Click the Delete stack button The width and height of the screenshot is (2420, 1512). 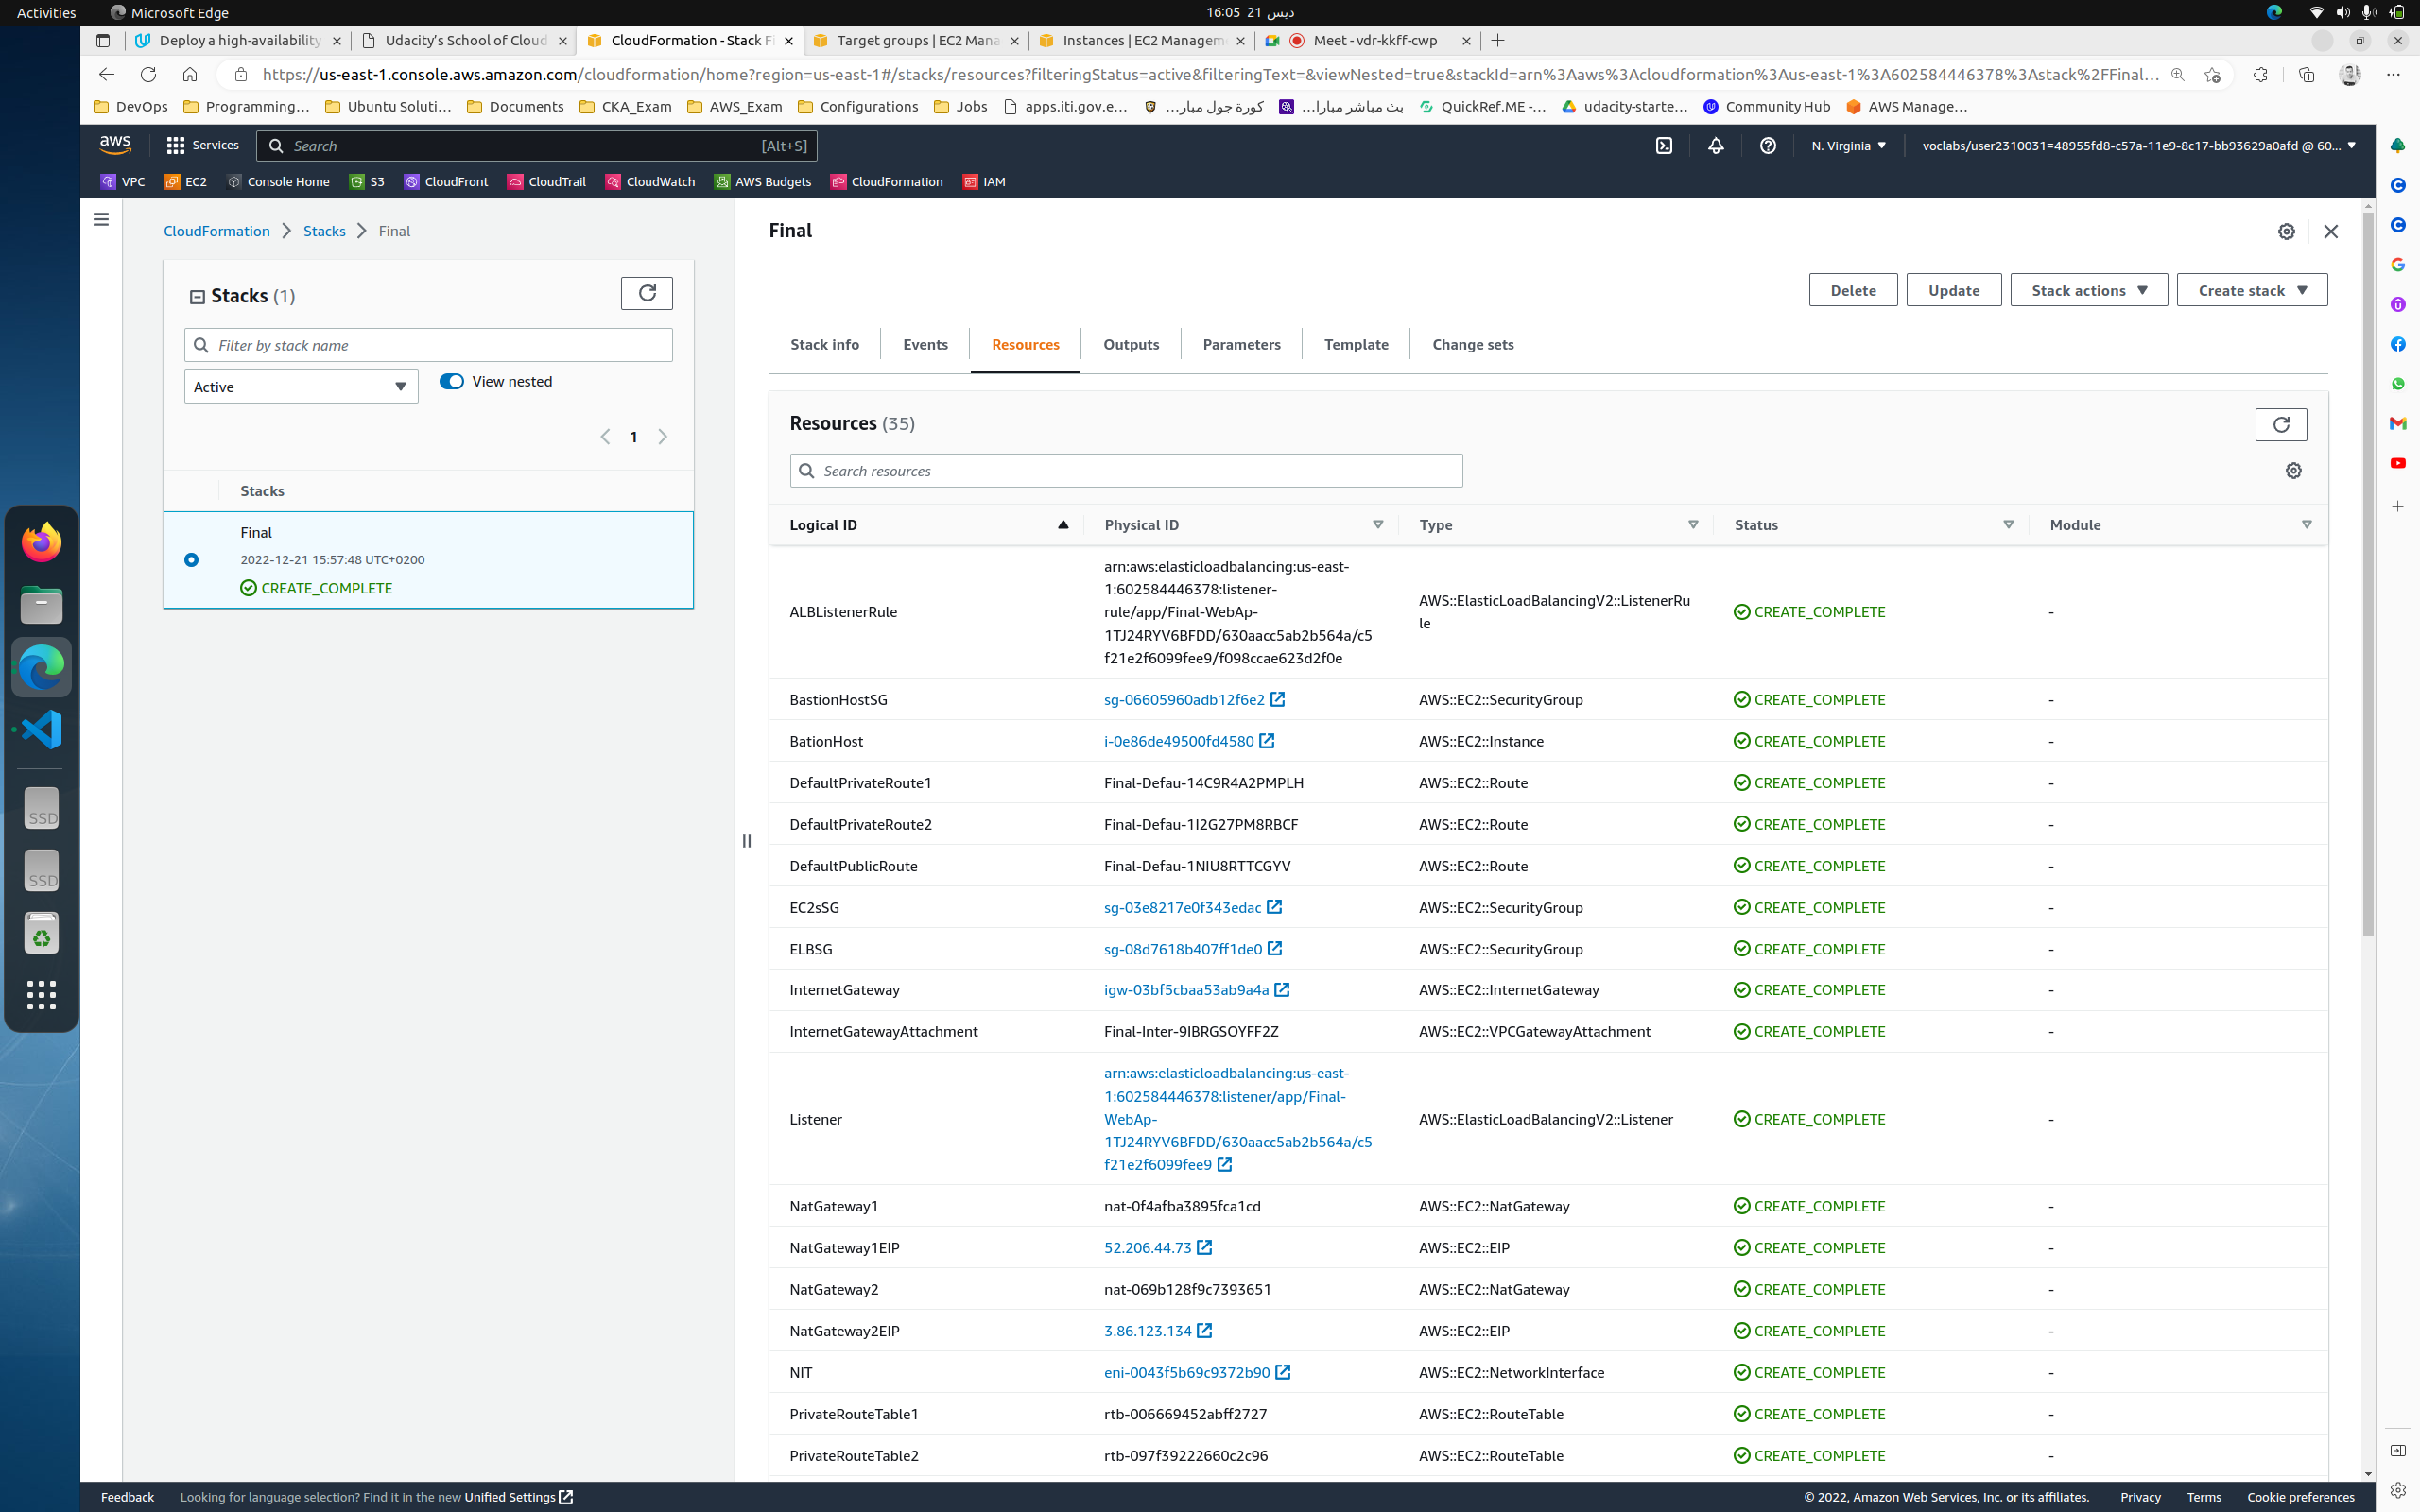tap(1852, 290)
